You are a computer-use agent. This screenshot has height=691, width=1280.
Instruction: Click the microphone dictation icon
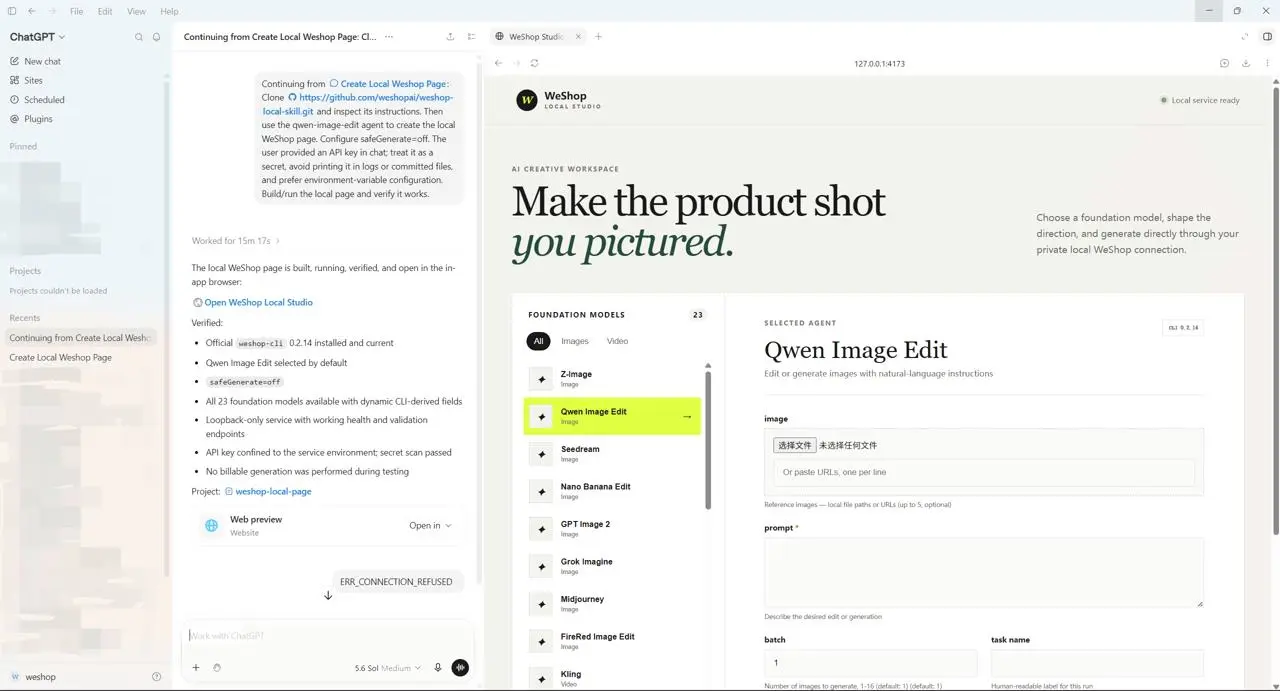tap(438, 668)
